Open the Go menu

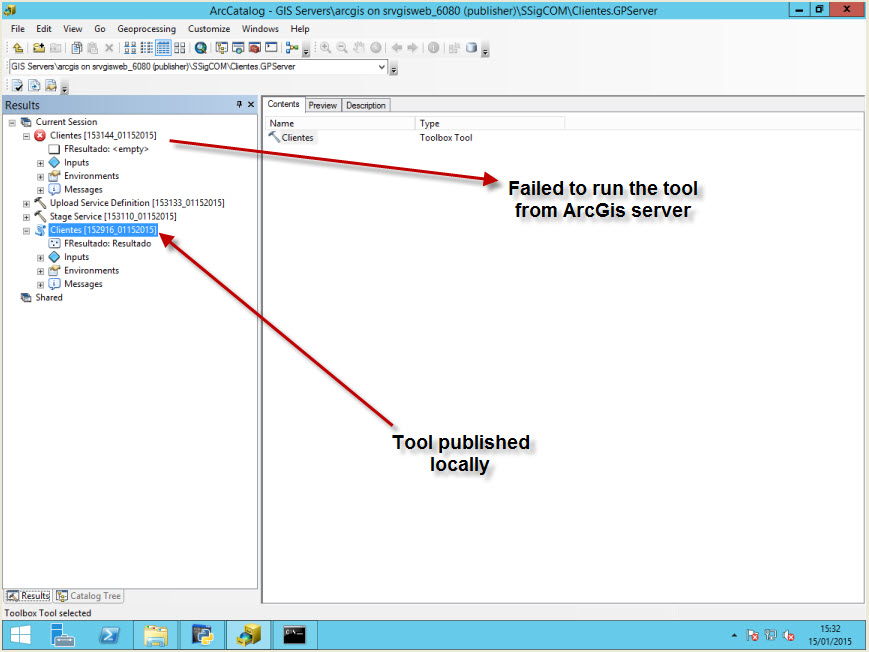[x=100, y=29]
